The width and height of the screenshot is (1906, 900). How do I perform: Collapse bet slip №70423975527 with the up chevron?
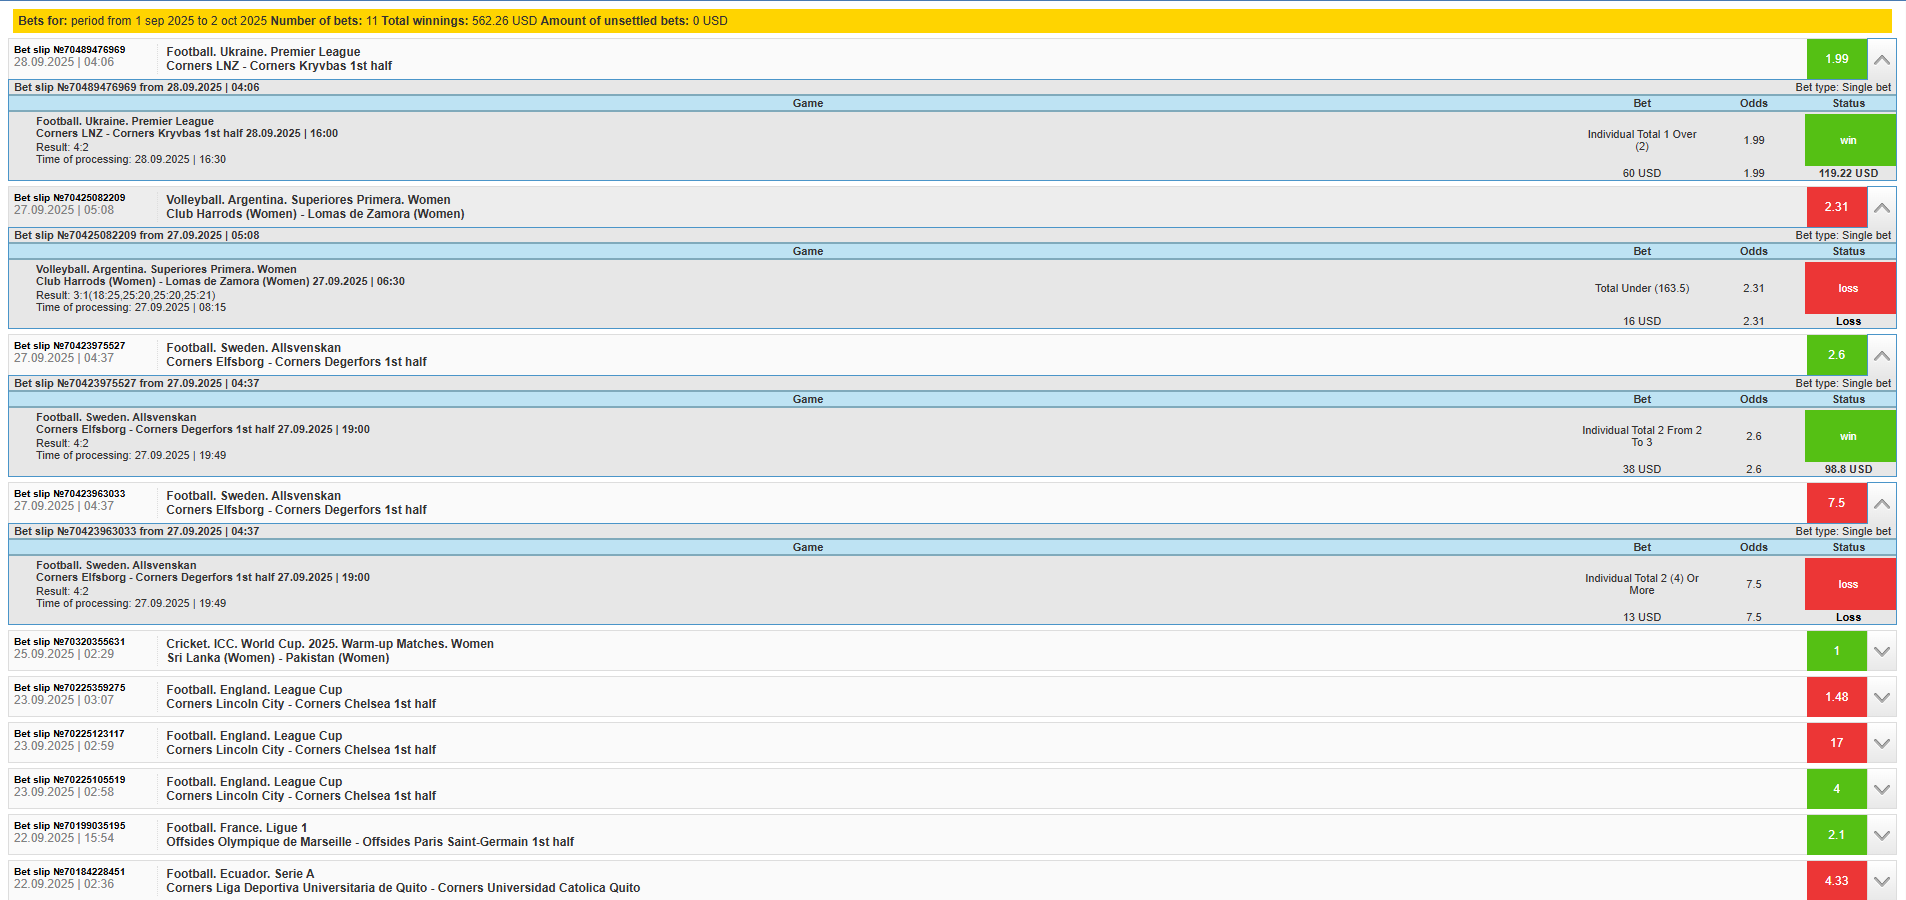1881,355
